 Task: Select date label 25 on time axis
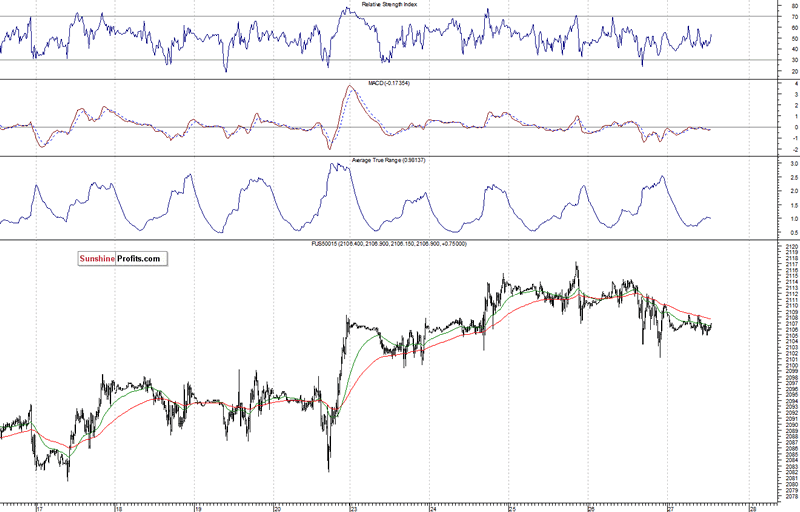pos(512,508)
